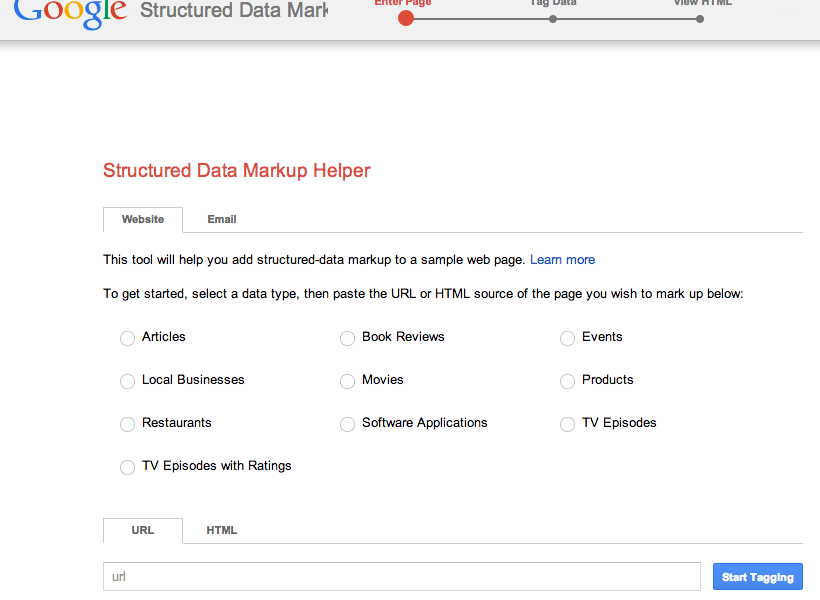Pick the TV Episodes radio button

[567, 424]
